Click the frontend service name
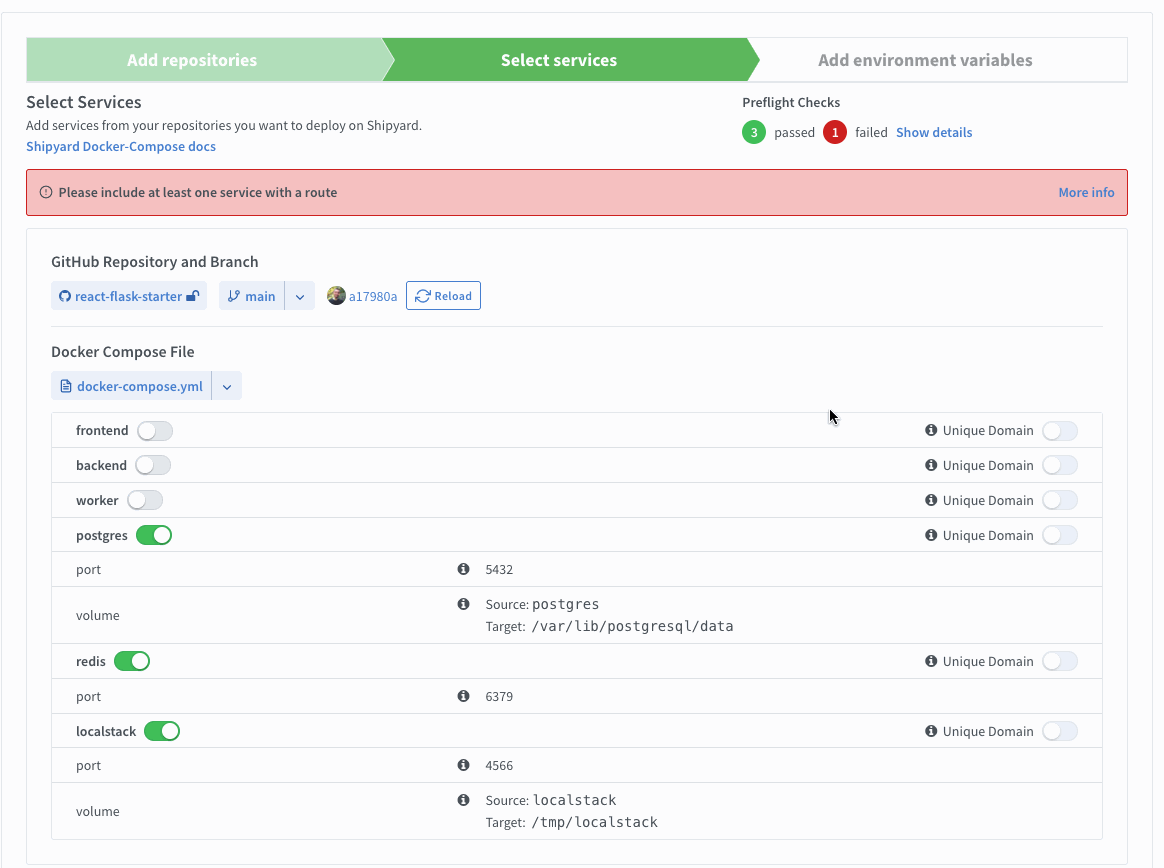This screenshot has height=868, width=1164. (x=102, y=431)
